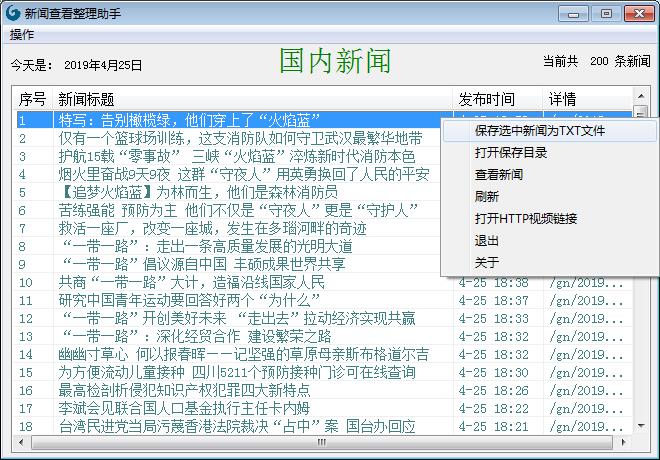This screenshot has height=460, width=660.
Task: Choose 打开保存目录 menu entry
Action: point(510,153)
